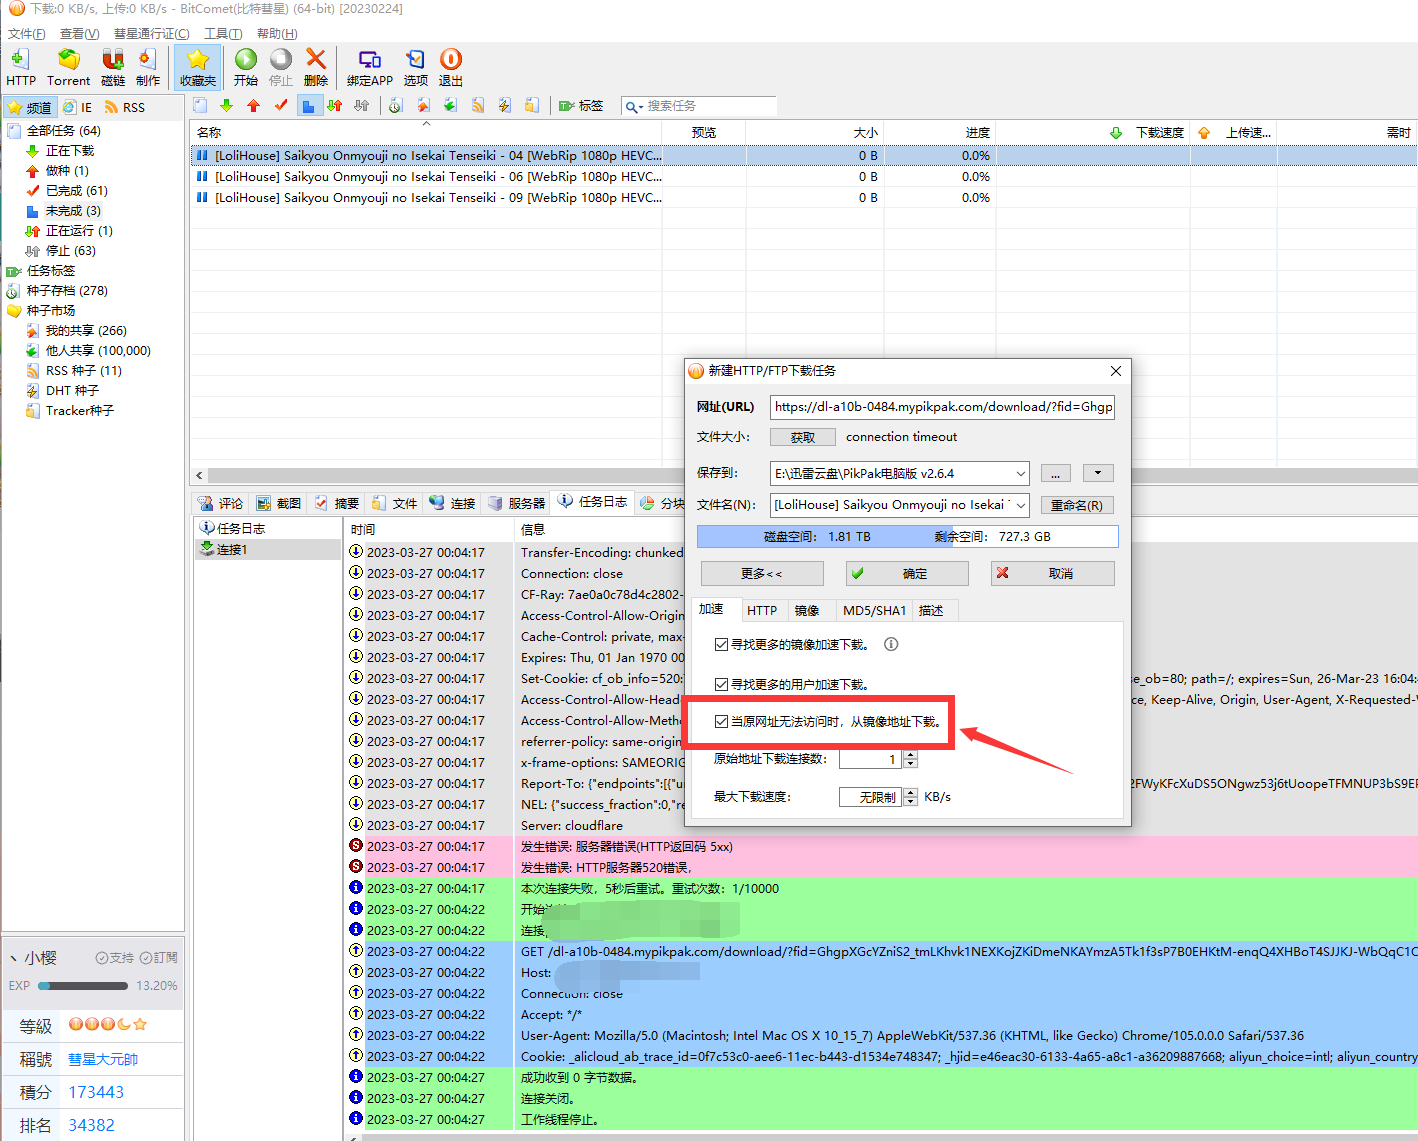Click 更多<< to collapse options
Image resolution: width=1418 pixels, height=1141 pixels.
(x=762, y=573)
